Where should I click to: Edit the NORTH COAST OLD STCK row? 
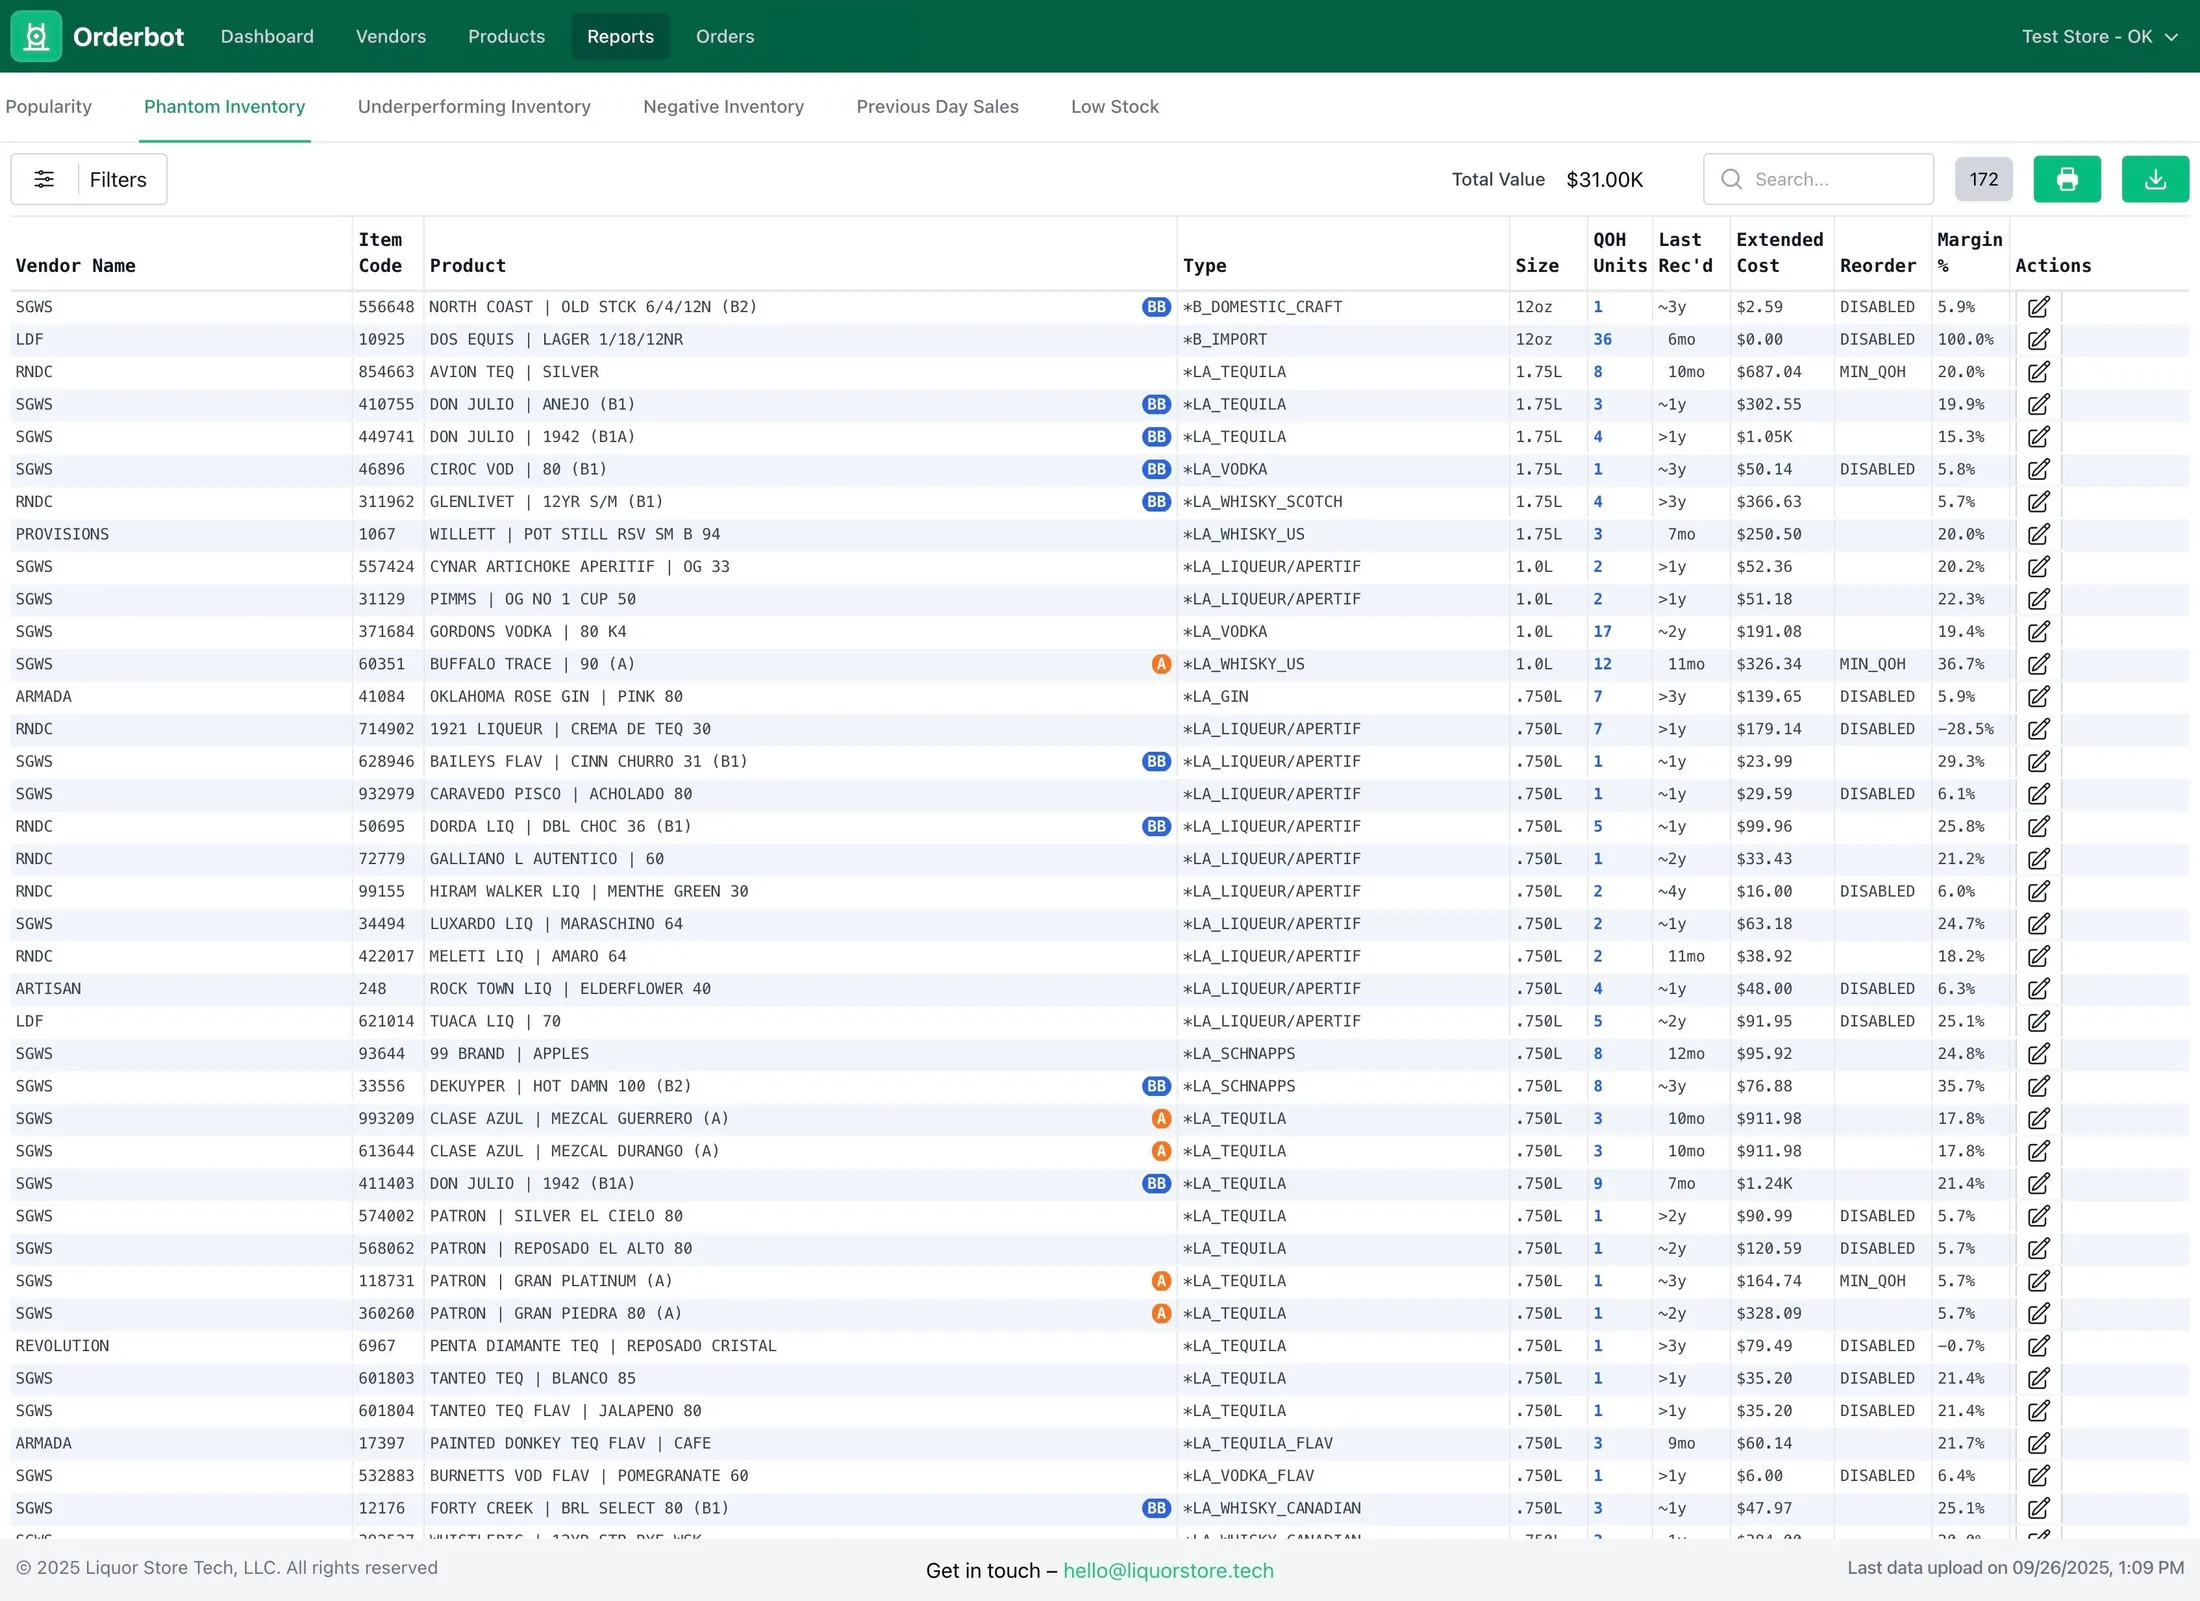[2039, 307]
